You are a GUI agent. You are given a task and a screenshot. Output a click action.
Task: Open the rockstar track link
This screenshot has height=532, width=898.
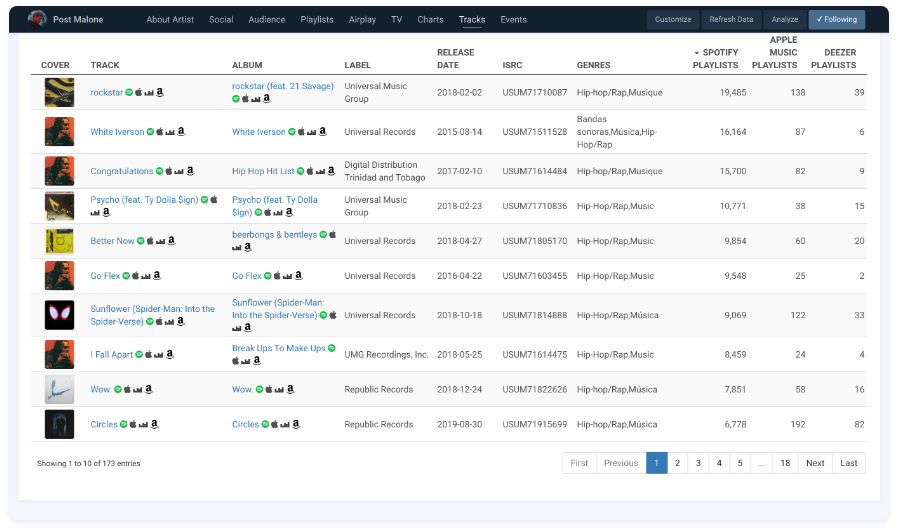tap(107, 92)
